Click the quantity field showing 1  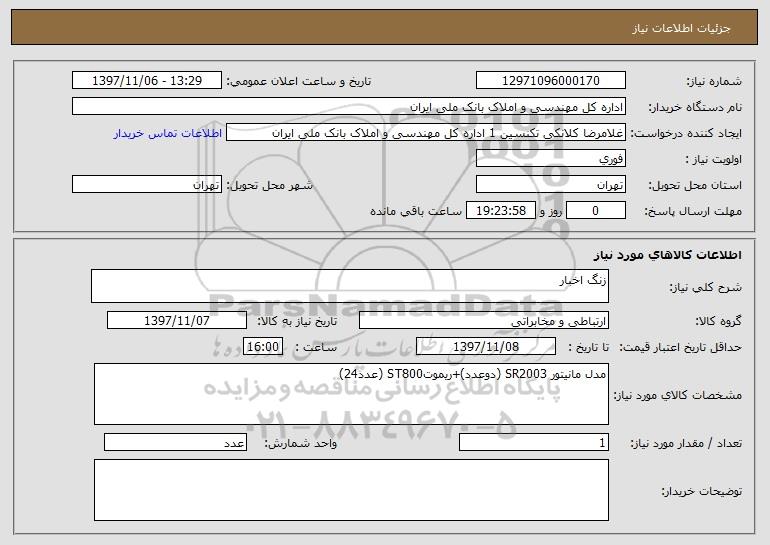534,442
